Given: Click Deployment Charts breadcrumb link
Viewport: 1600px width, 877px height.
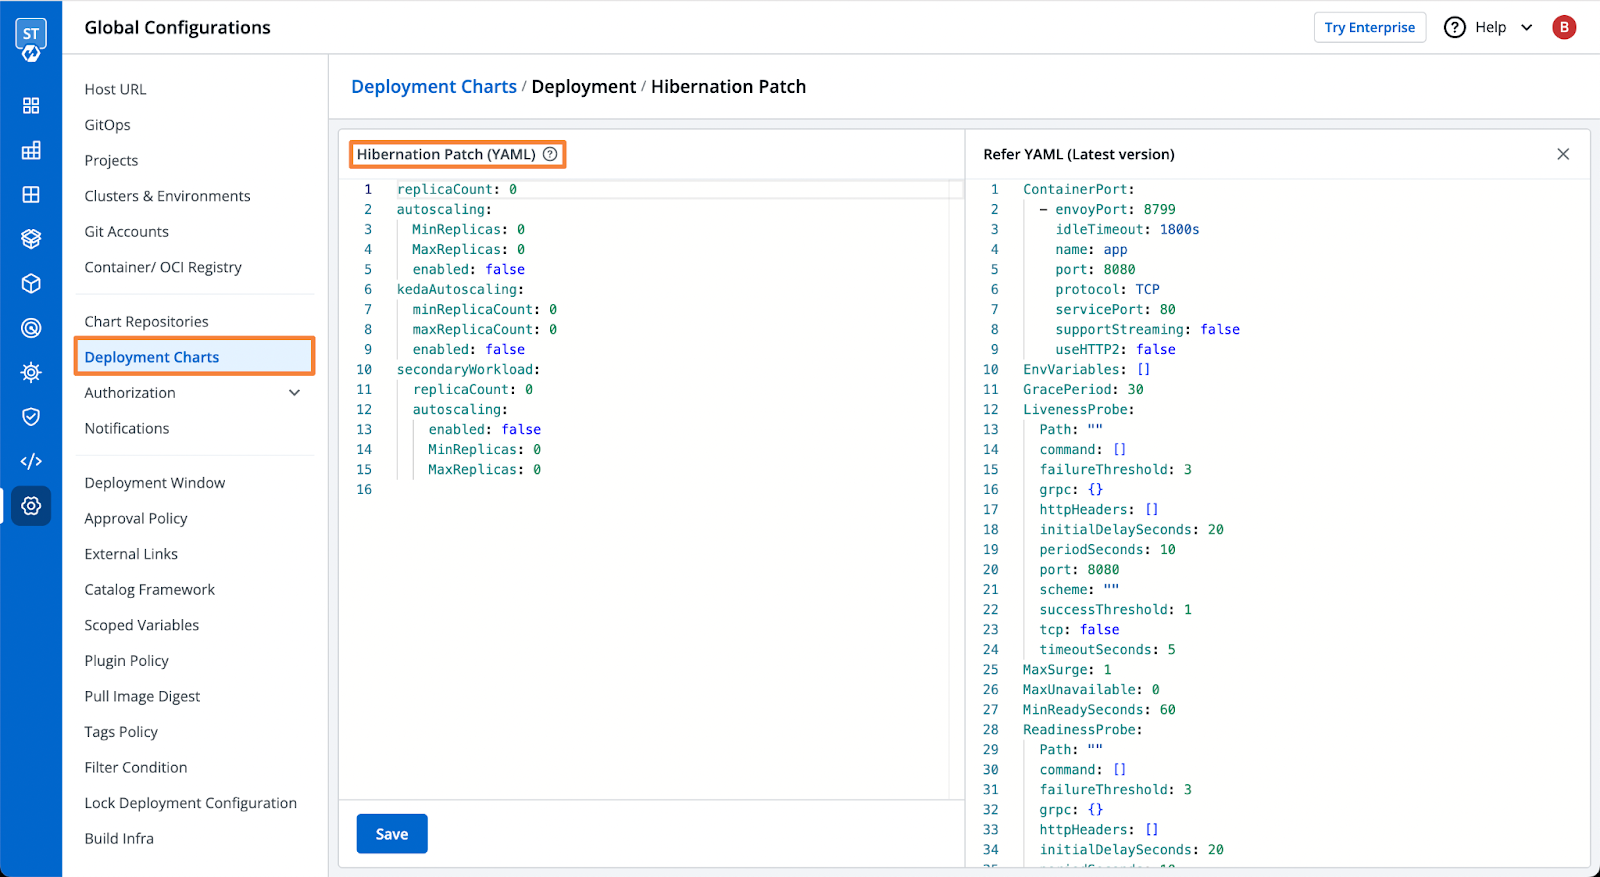Looking at the screenshot, I should click(434, 87).
